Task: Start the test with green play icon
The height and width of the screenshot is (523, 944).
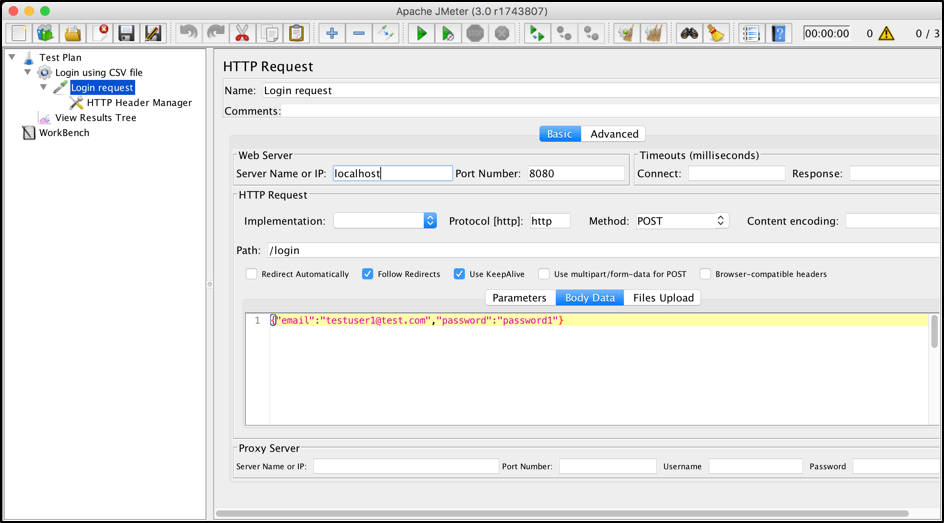Action: (x=421, y=33)
